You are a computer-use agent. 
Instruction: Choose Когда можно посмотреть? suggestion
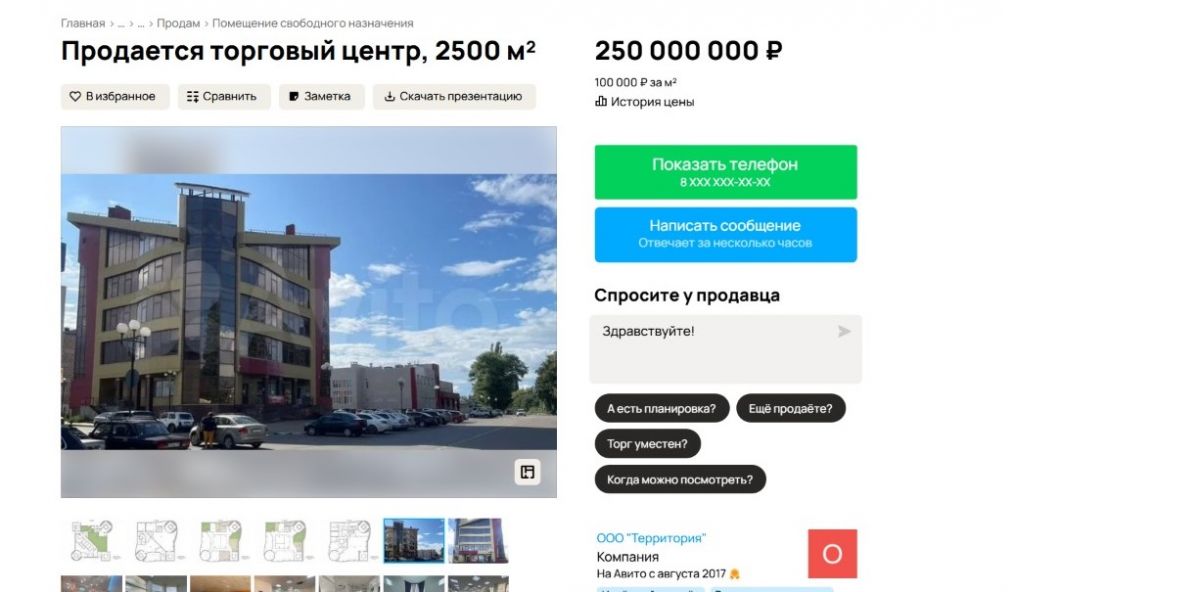pyautogui.click(x=680, y=479)
